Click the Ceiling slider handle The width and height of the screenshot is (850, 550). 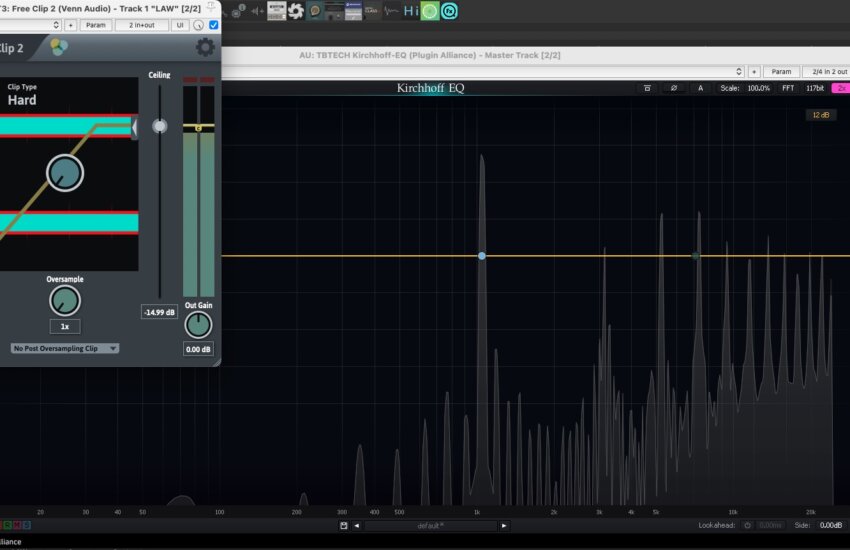coord(159,126)
